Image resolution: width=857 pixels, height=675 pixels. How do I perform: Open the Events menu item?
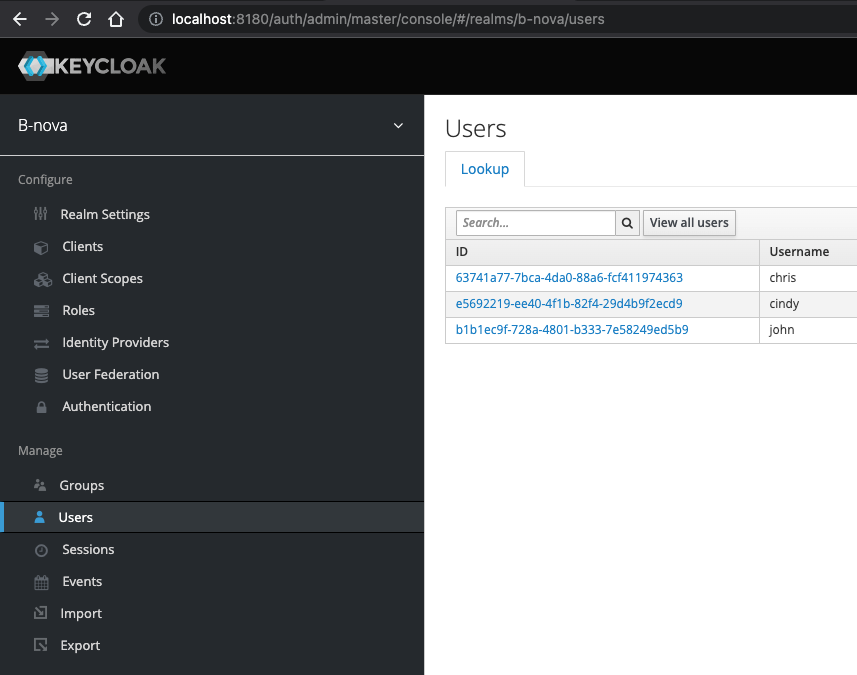click(x=82, y=581)
